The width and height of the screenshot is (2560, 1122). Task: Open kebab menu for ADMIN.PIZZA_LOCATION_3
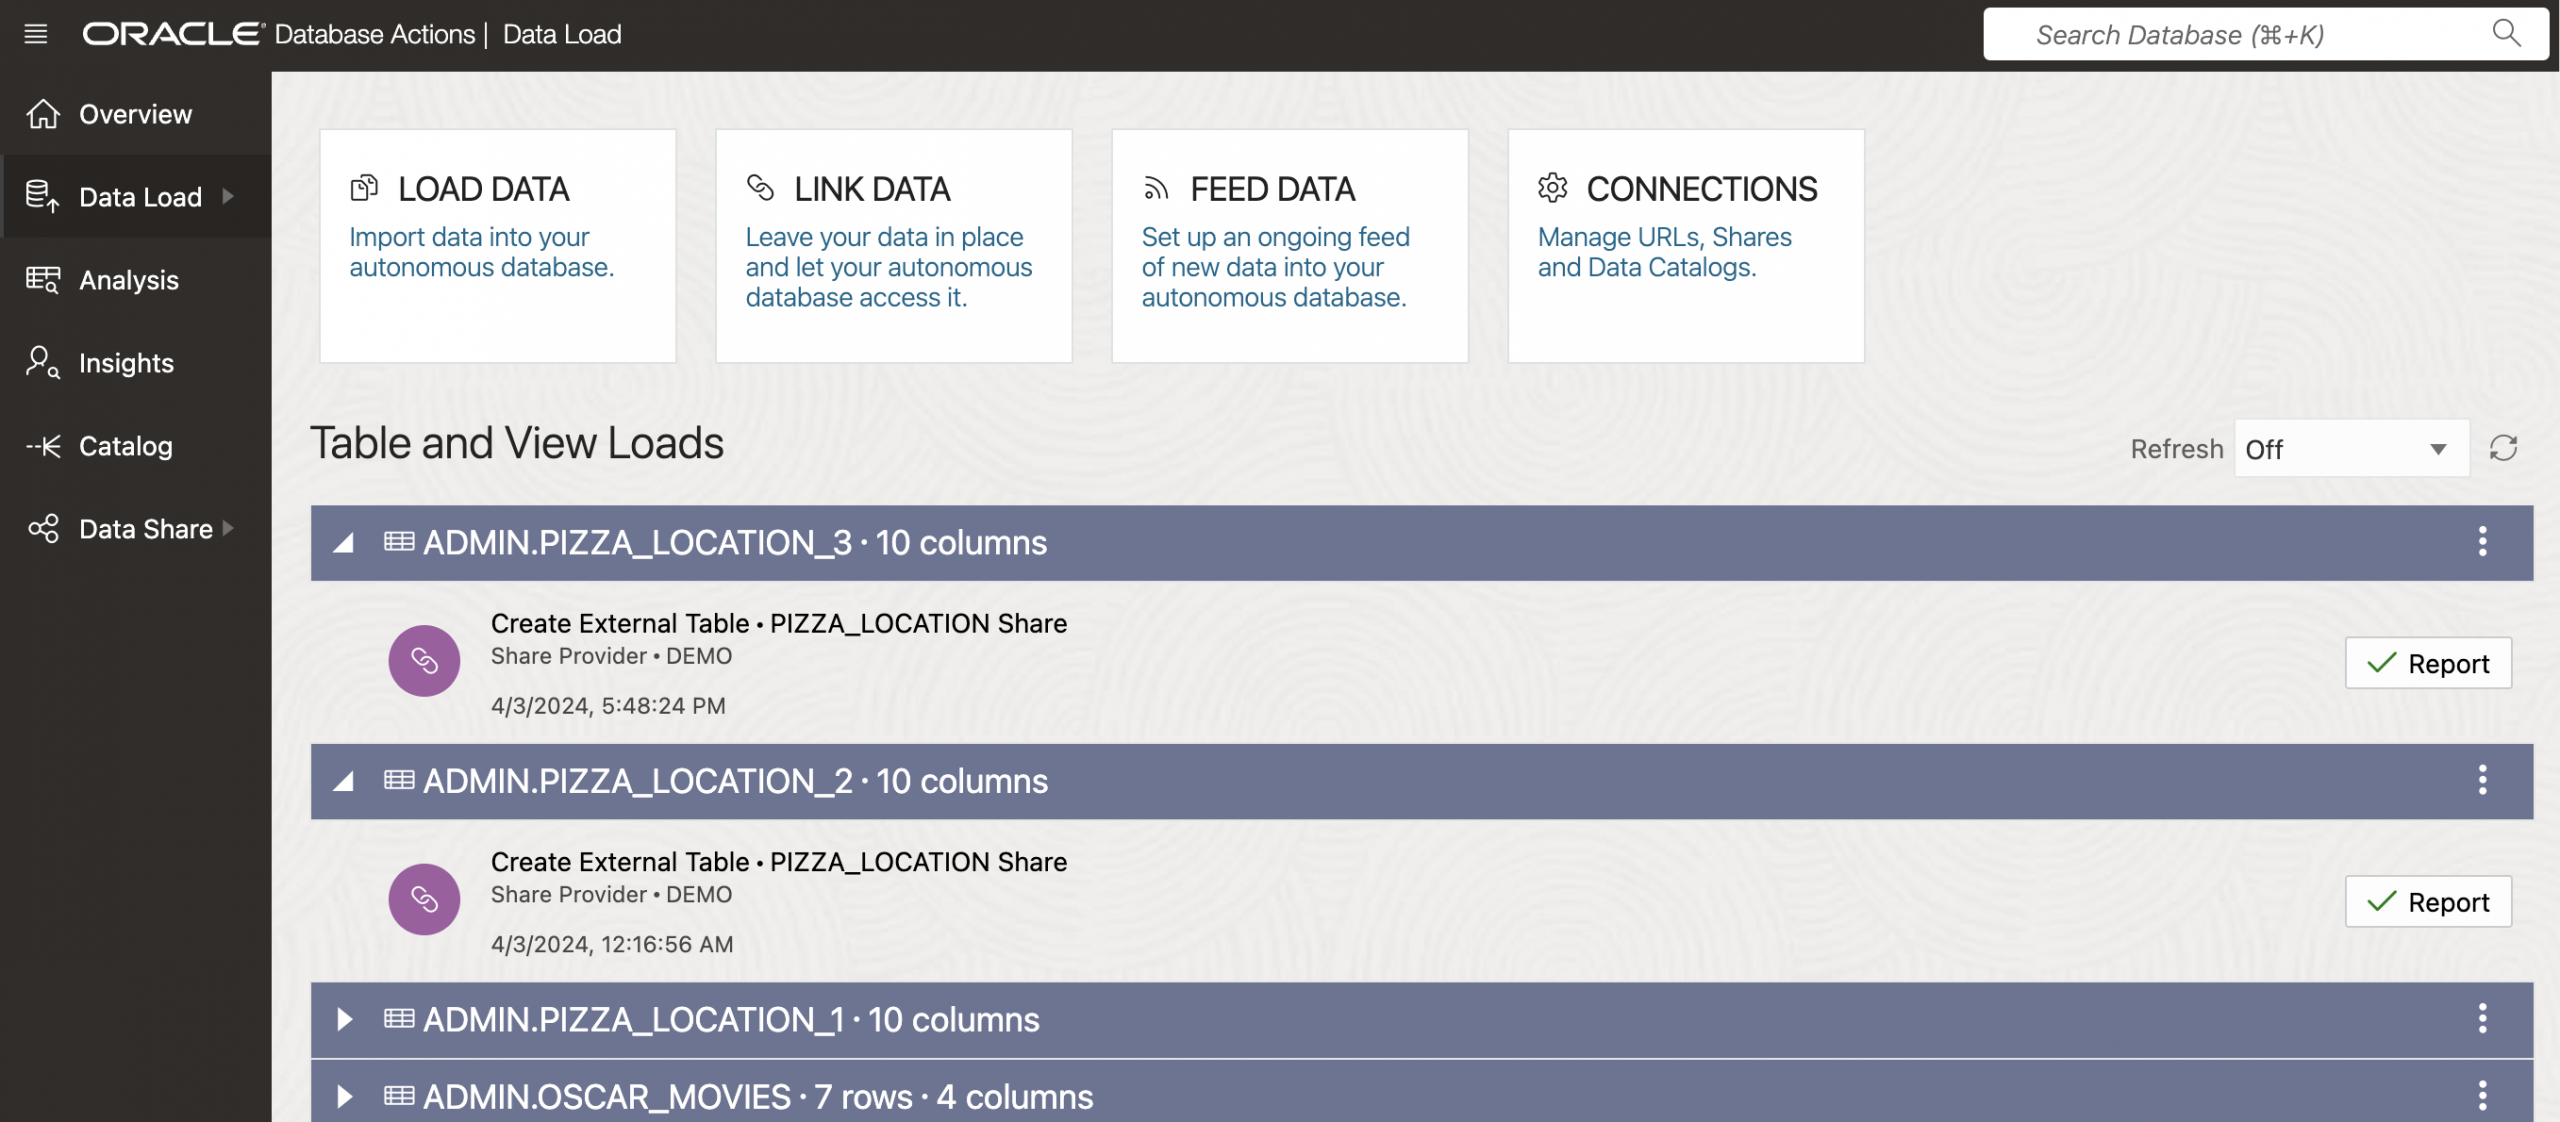point(2482,542)
